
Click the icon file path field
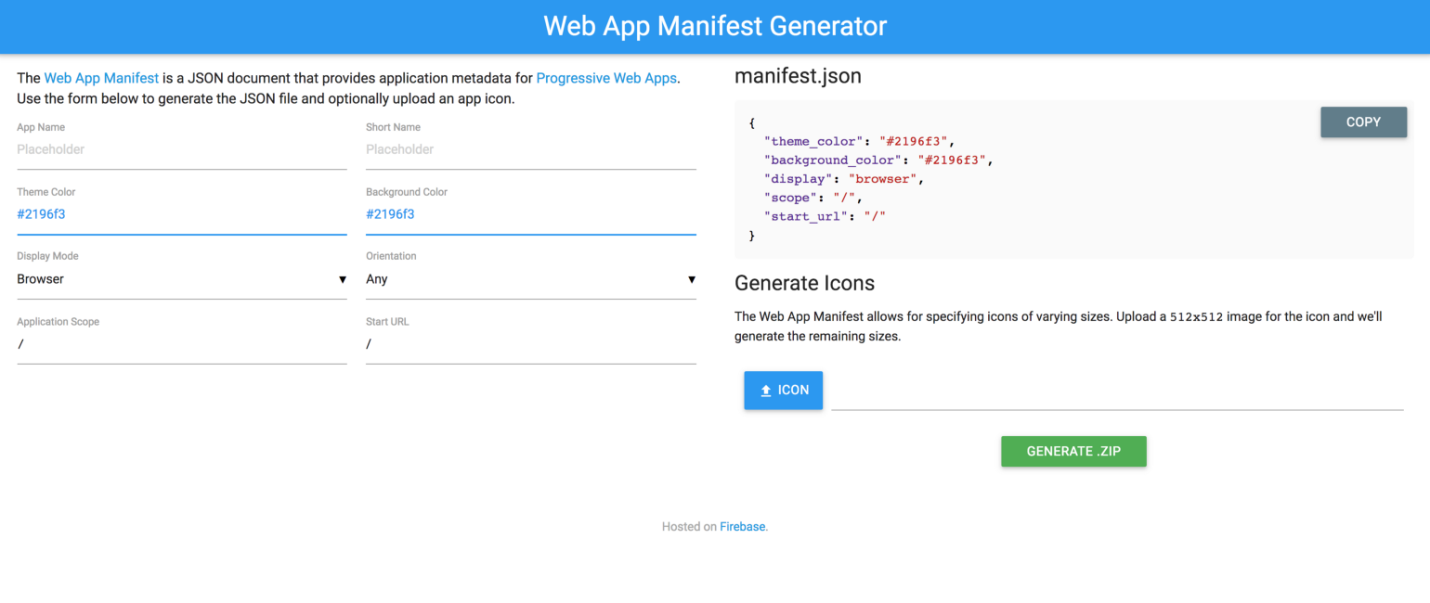pyautogui.click(x=1117, y=393)
